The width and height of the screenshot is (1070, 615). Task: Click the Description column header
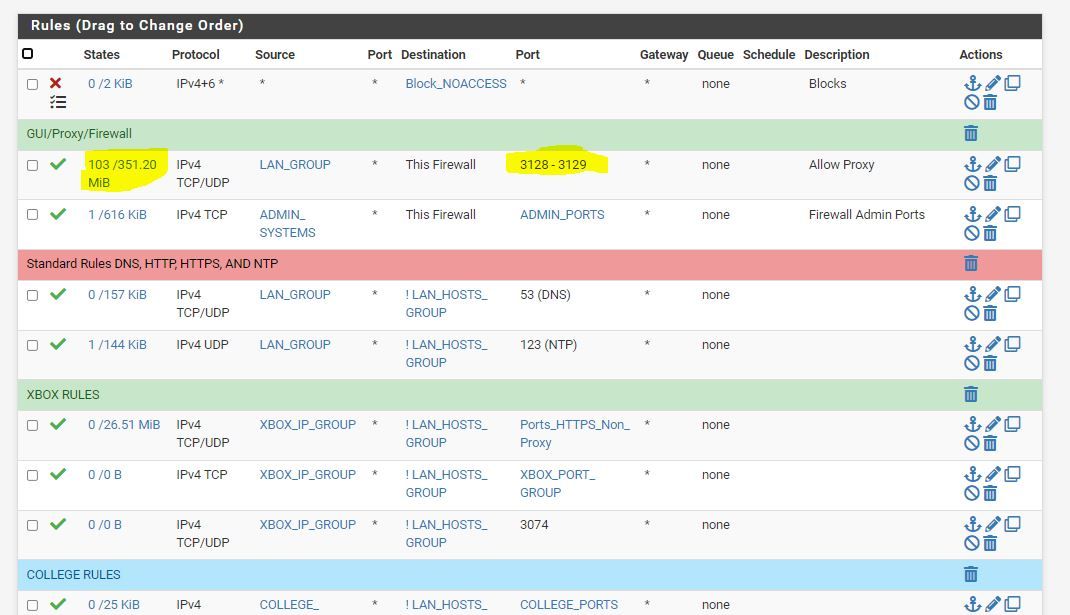[x=837, y=55]
